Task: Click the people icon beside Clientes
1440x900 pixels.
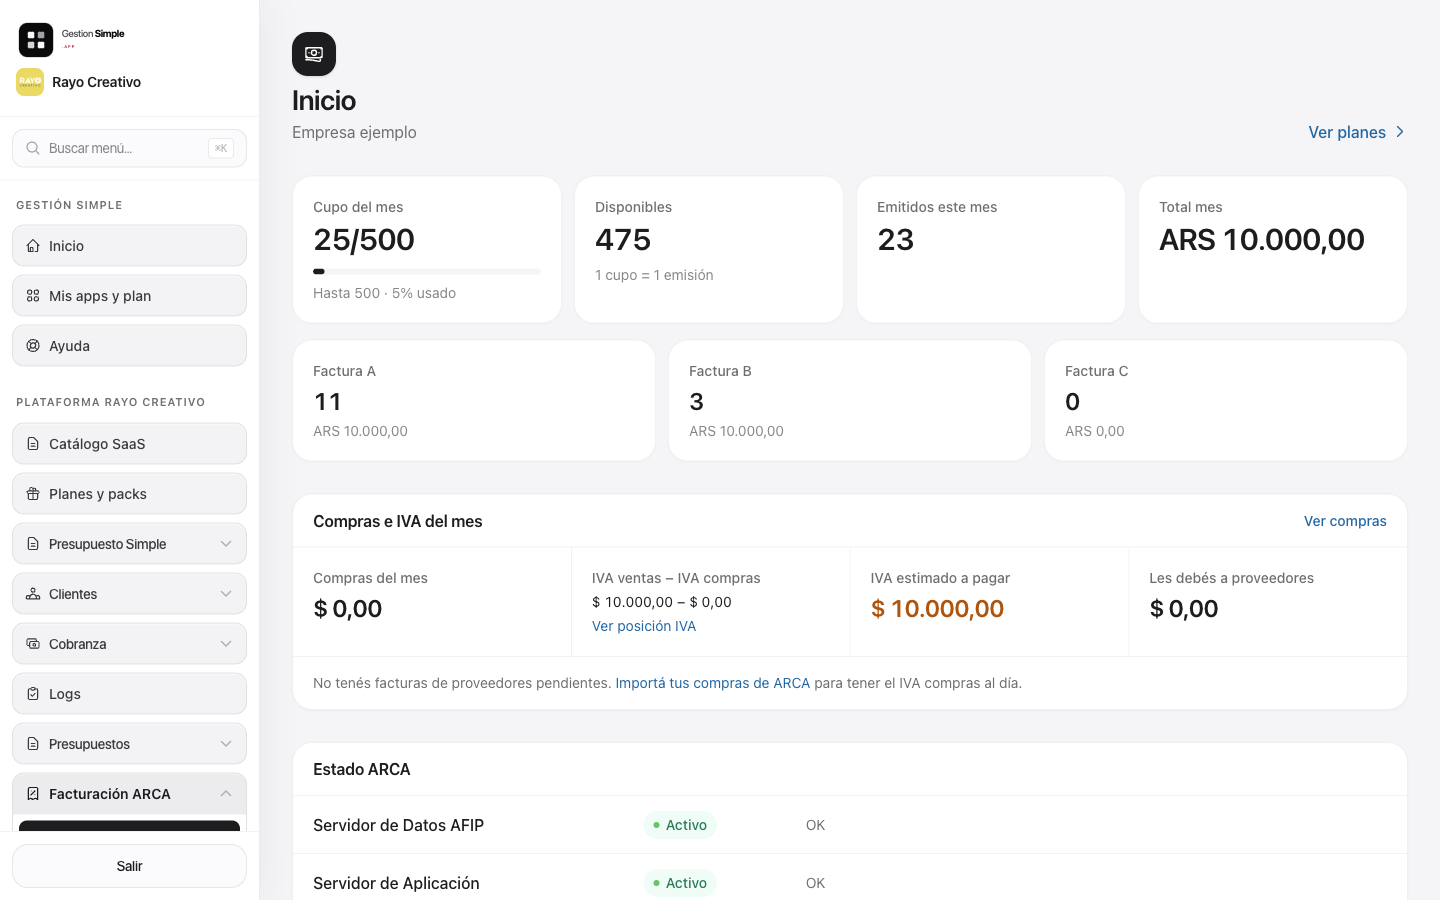Action: tap(33, 594)
